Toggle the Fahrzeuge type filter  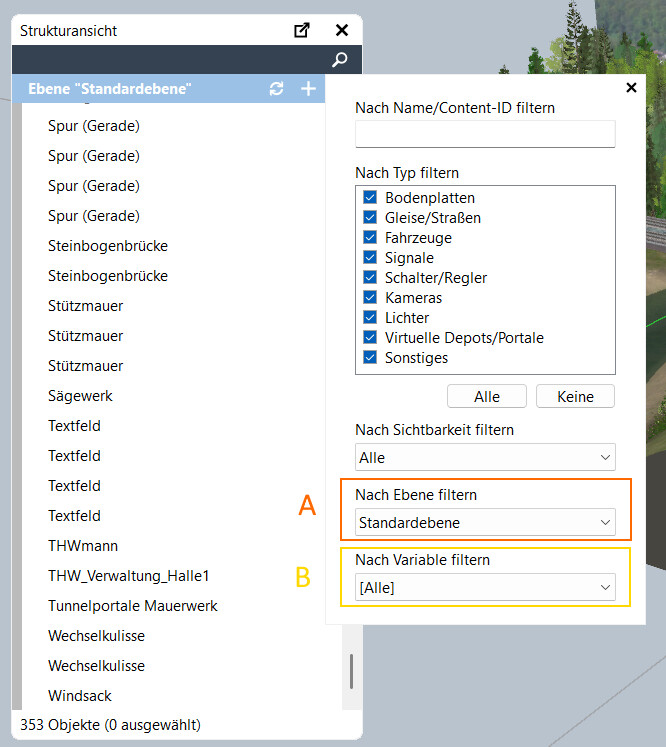point(370,238)
